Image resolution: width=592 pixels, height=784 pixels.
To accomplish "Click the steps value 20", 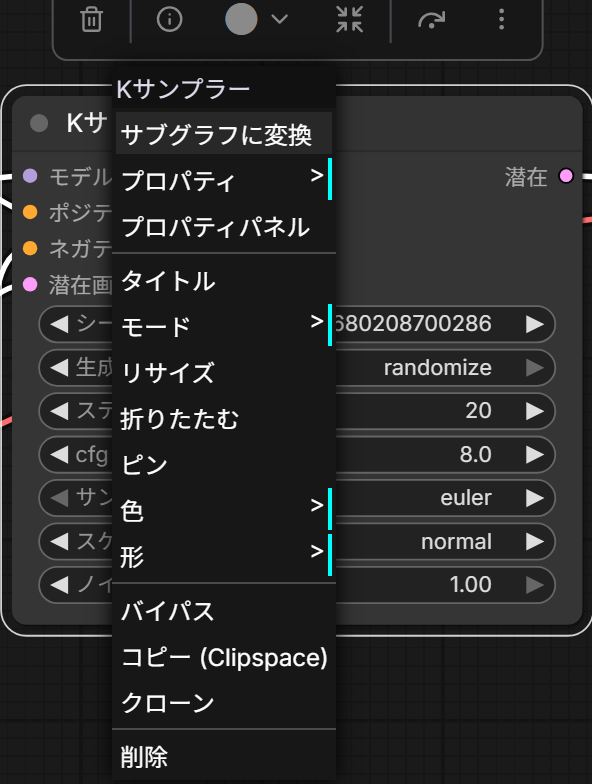I will pos(478,410).
